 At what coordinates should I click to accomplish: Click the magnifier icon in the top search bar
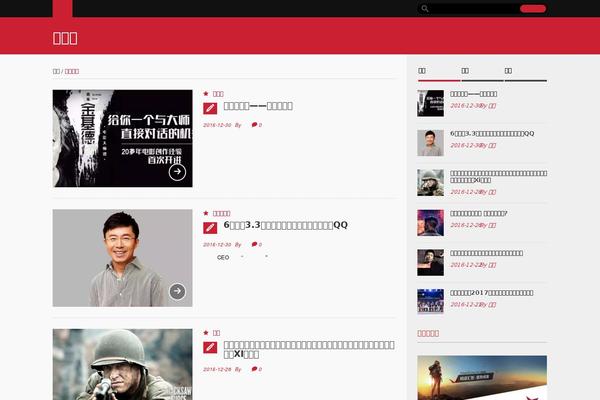425,8
